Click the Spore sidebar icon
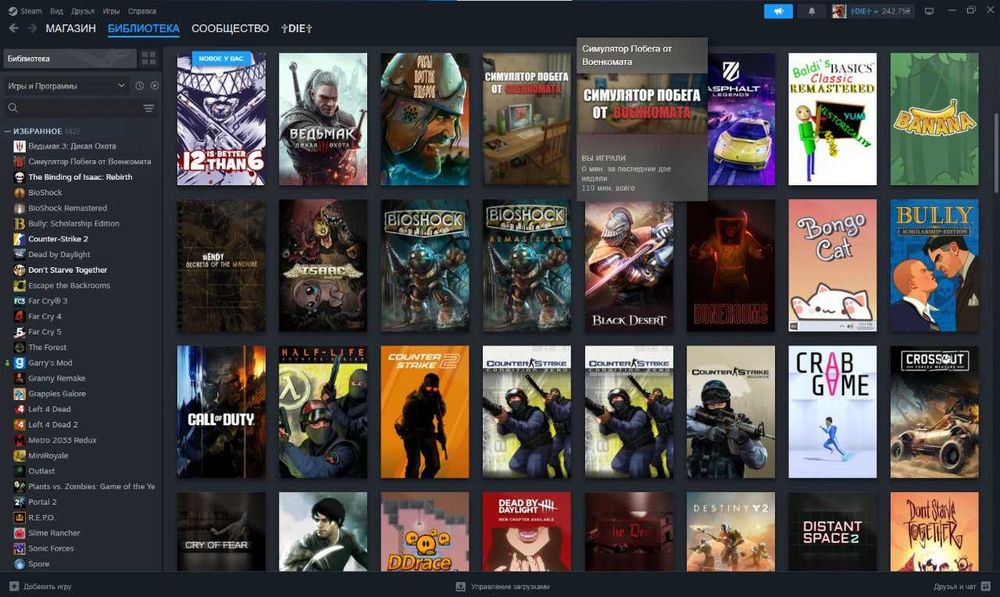 click(19, 564)
